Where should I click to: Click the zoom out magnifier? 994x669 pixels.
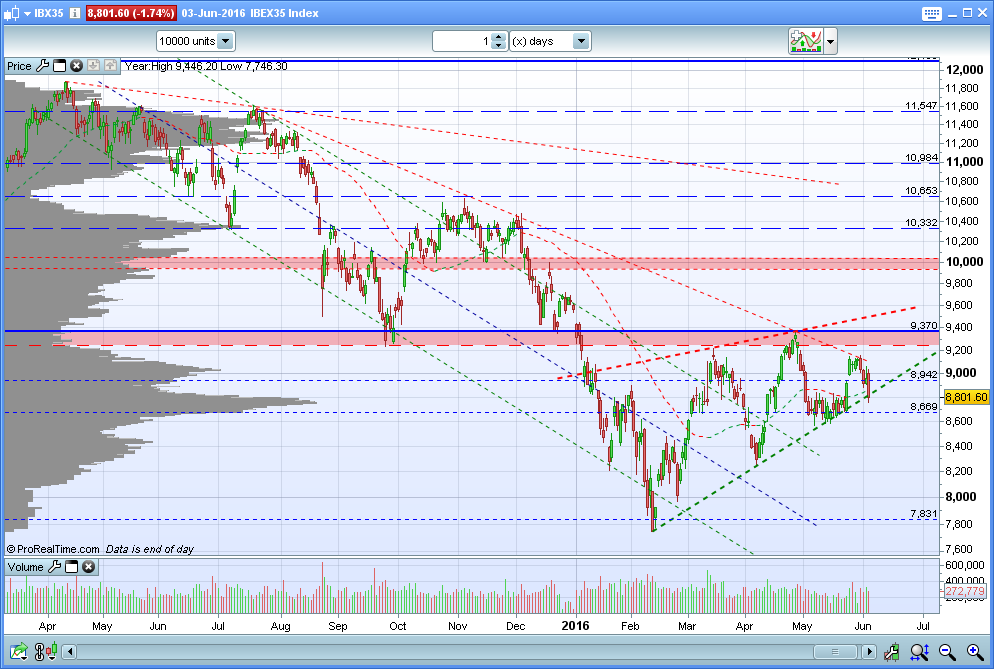[947, 651]
